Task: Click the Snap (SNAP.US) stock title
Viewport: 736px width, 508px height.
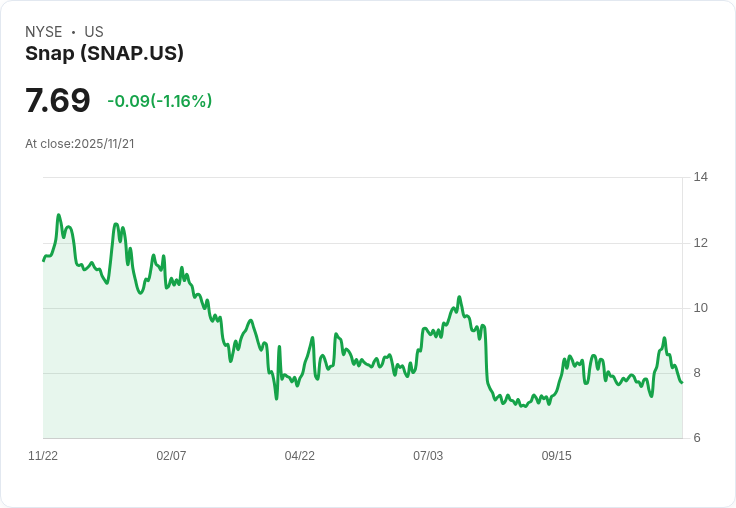Action: [104, 54]
